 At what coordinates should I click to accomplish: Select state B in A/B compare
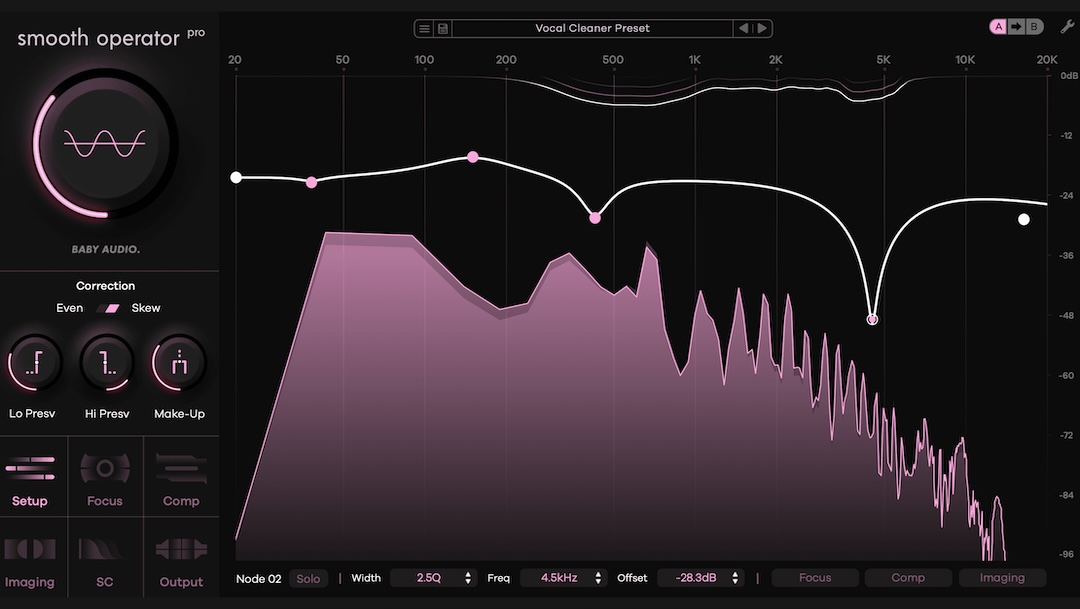pyautogui.click(x=1034, y=27)
